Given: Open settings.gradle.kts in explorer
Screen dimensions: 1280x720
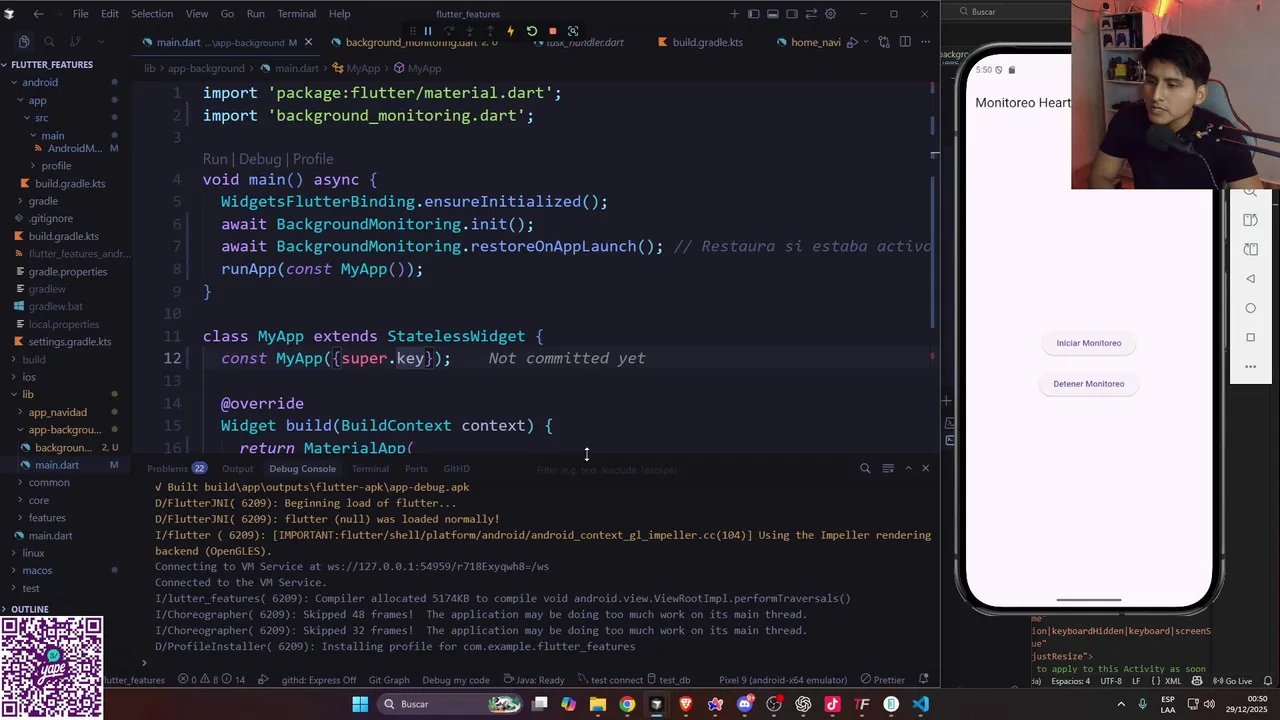Looking at the screenshot, I should (x=69, y=342).
